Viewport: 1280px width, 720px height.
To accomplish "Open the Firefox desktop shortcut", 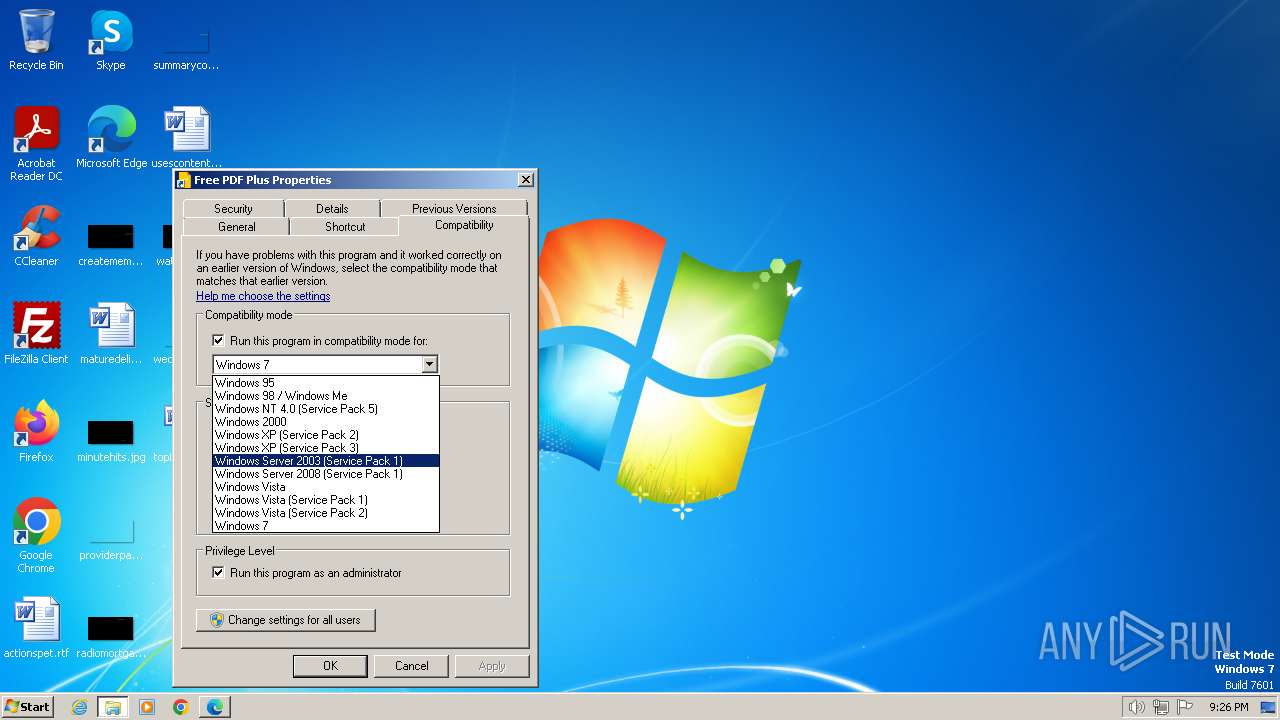I will pyautogui.click(x=36, y=431).
